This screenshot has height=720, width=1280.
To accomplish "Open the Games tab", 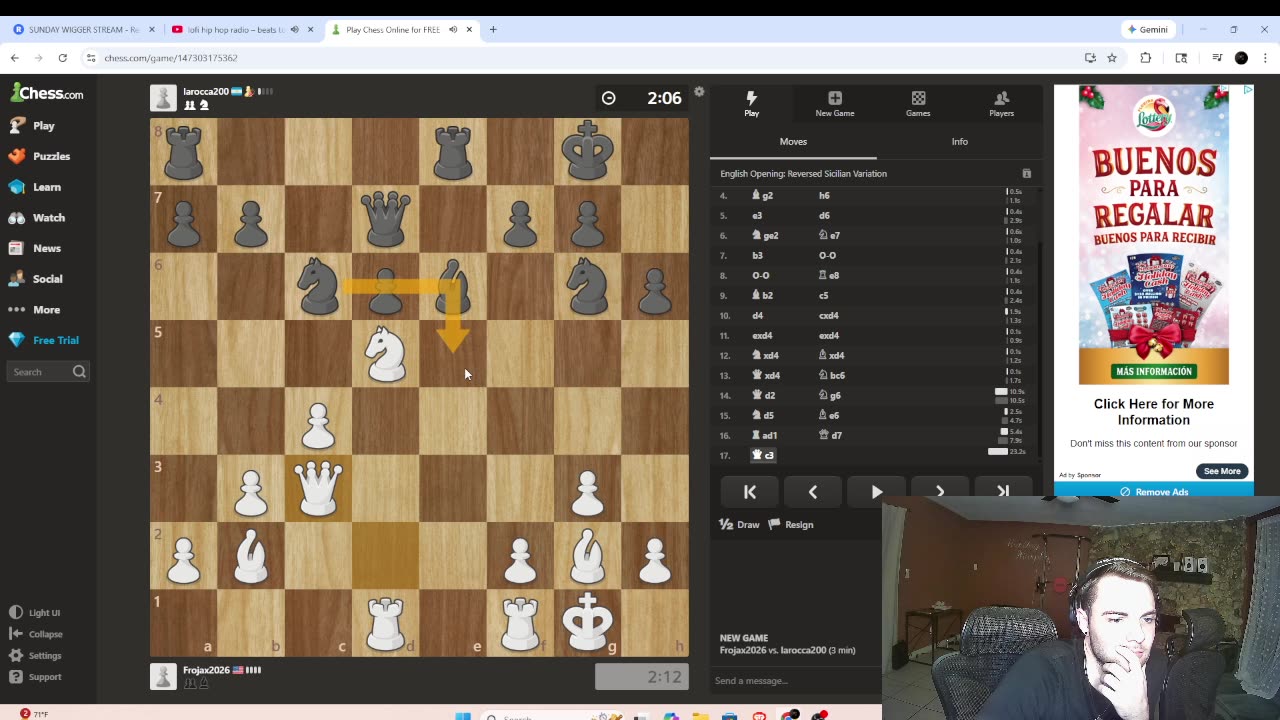I will [x=918, y=103].
